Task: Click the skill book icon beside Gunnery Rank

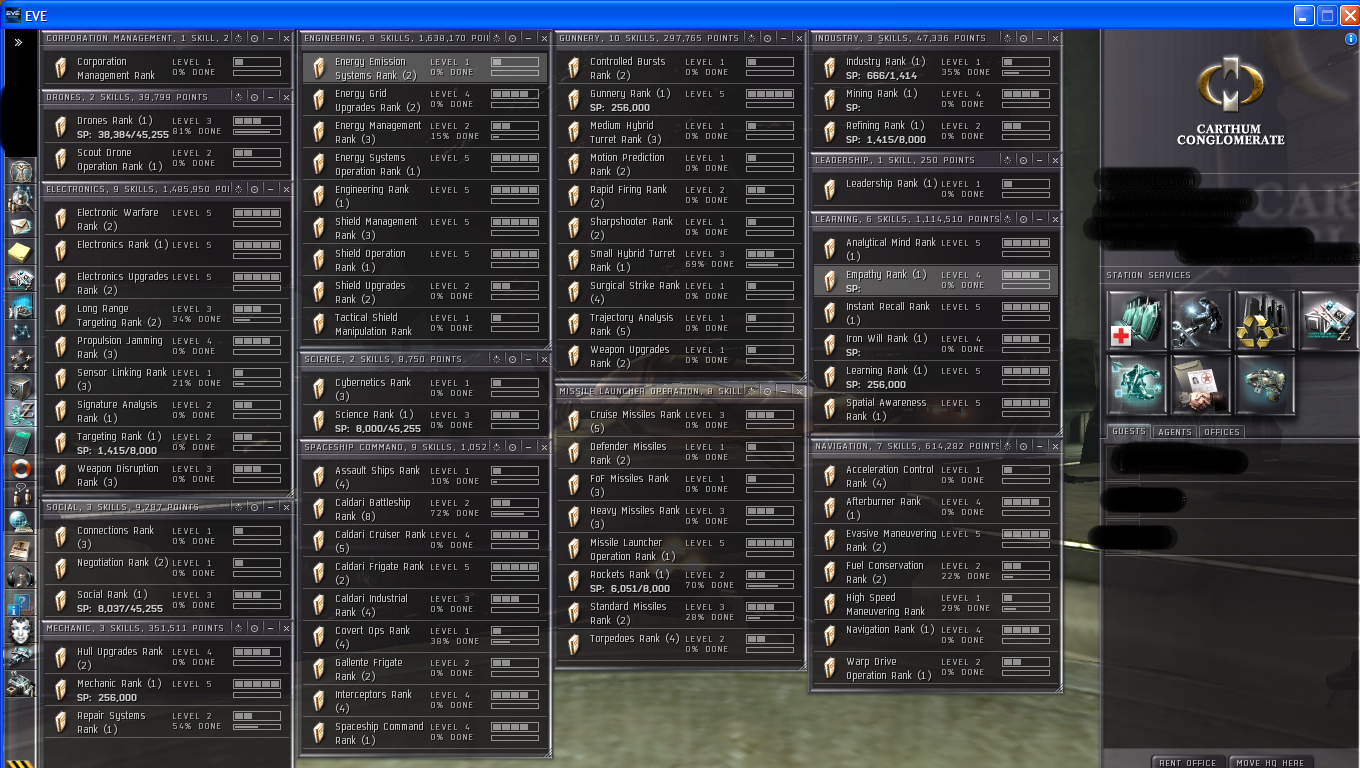Action: [x=573, y=99]
